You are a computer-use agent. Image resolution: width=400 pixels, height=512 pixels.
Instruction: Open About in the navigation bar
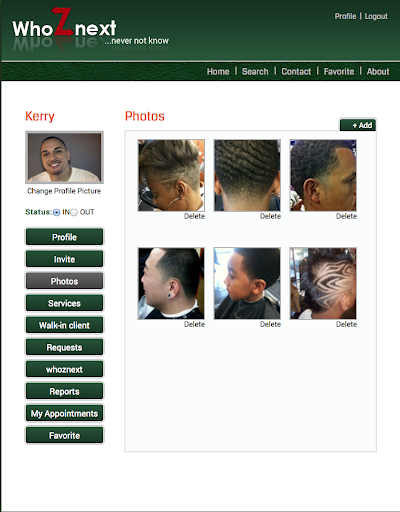click(378, 71)
